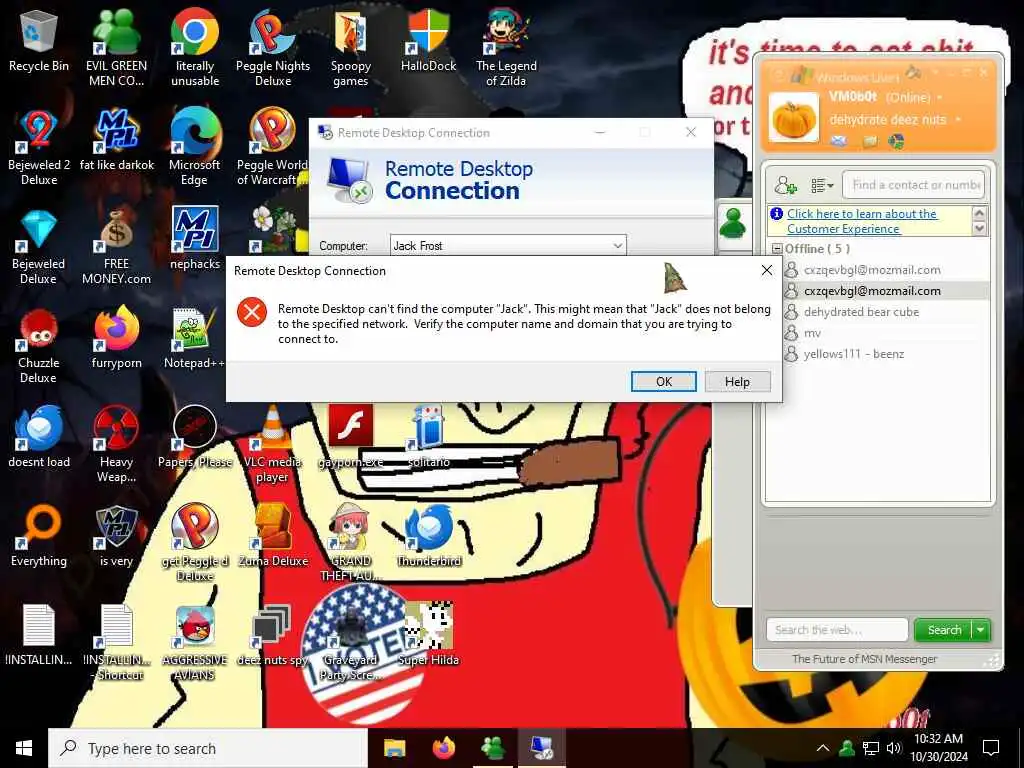Open the Chuzzle Deluxe desktop icon
The width and height of the screenshot is (1024, 768).
tap(39, 346)
